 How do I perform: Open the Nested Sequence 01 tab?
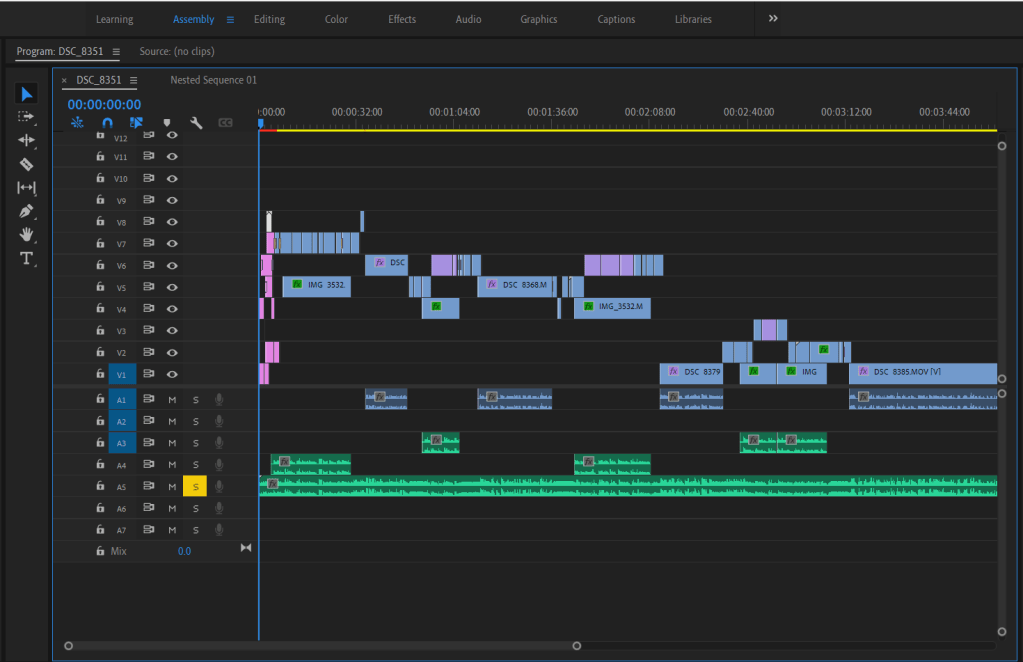(x=213, y=80)
